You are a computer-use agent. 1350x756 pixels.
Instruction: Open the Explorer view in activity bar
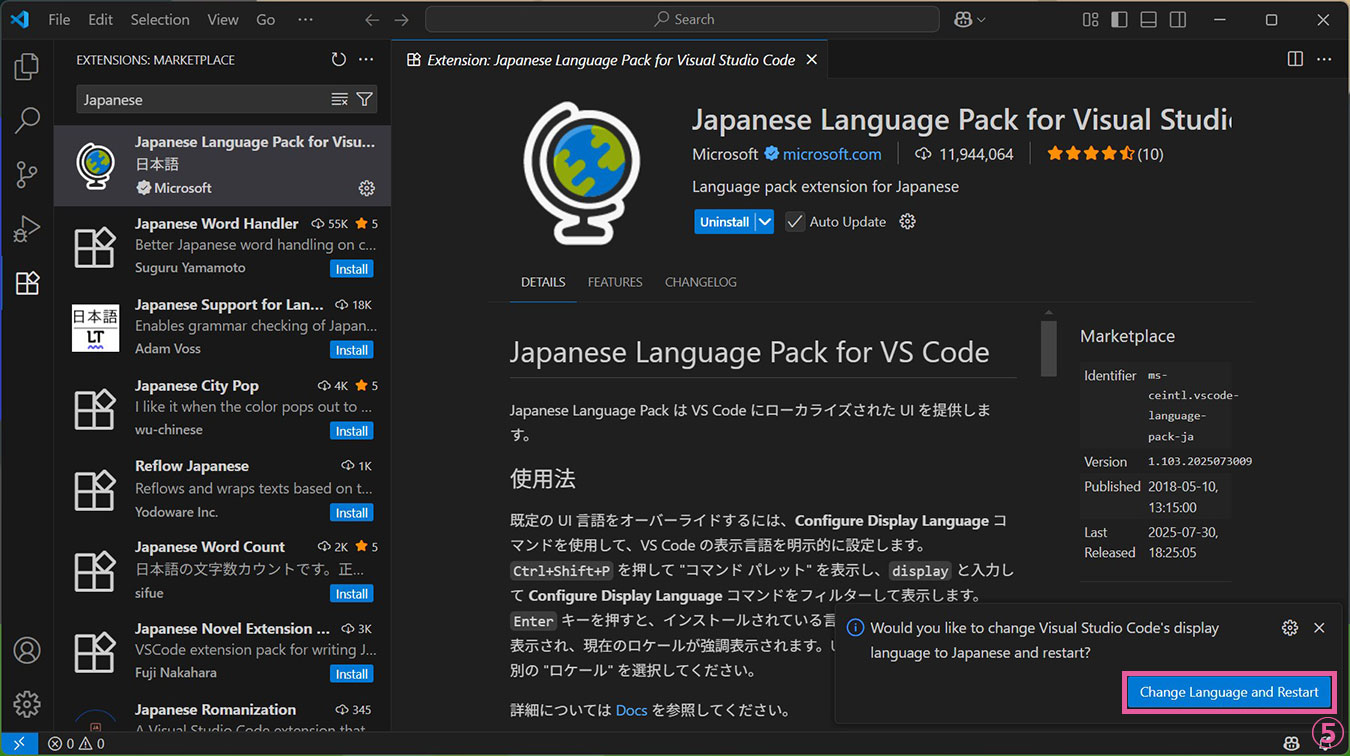[x=27, y=67]
